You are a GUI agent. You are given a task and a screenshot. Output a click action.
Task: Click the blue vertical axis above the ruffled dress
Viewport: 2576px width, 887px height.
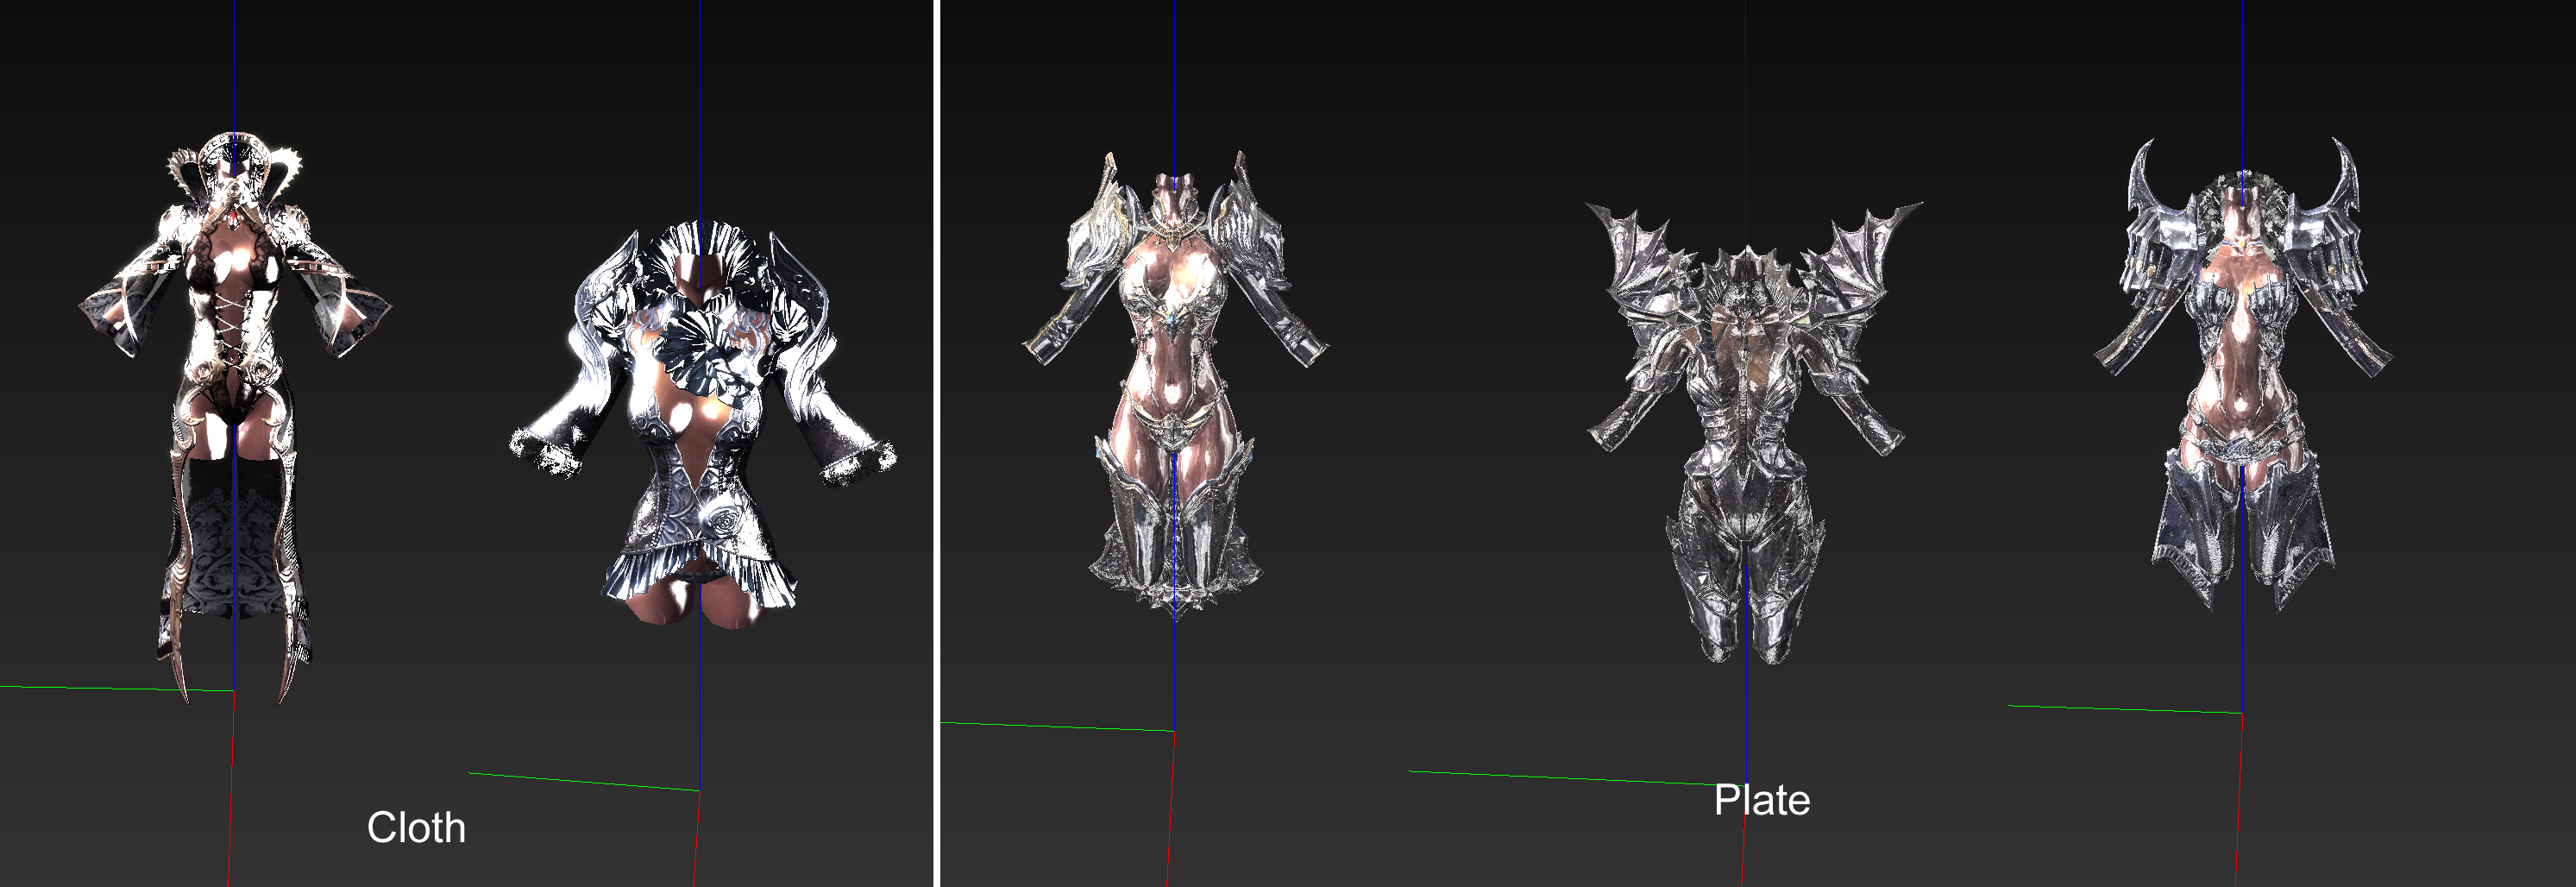point(700,110)
